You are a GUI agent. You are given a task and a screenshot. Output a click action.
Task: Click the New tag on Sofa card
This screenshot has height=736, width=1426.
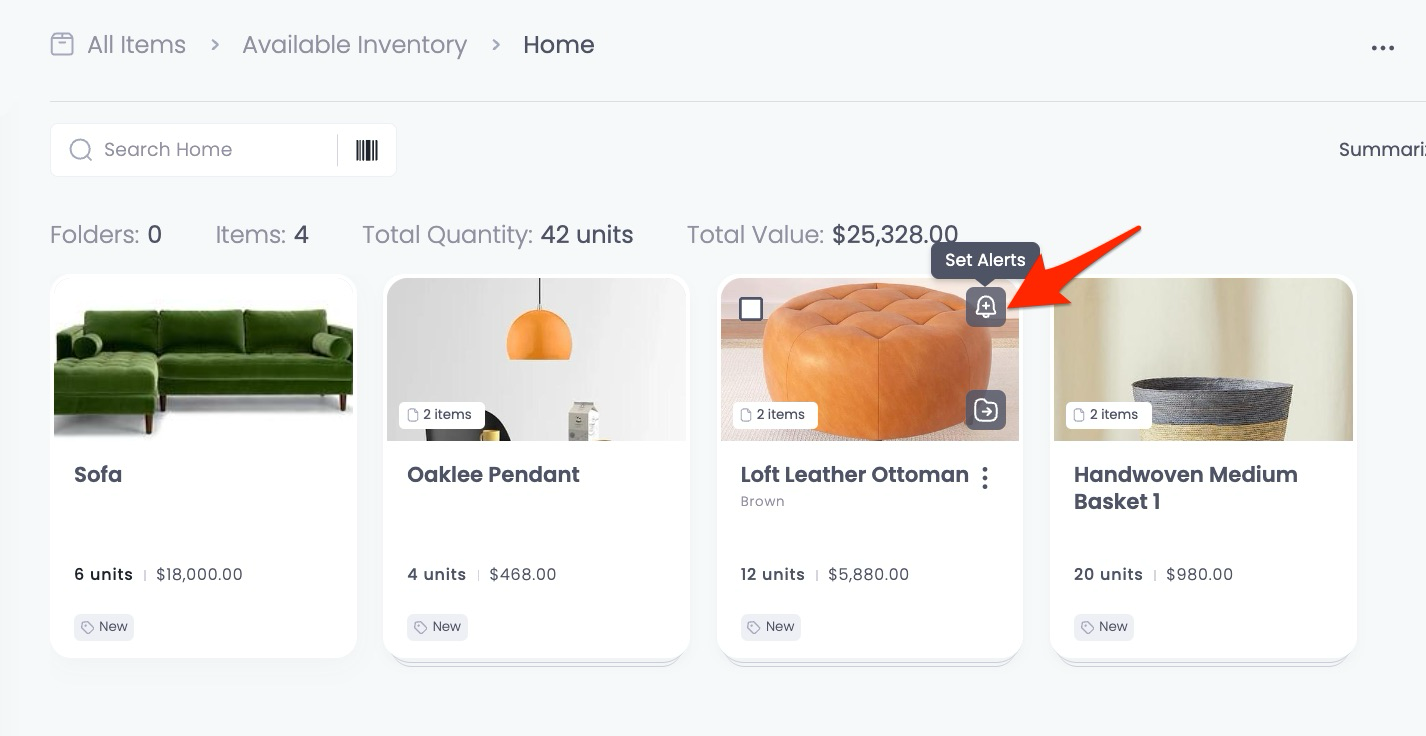[x=104, y=627]
